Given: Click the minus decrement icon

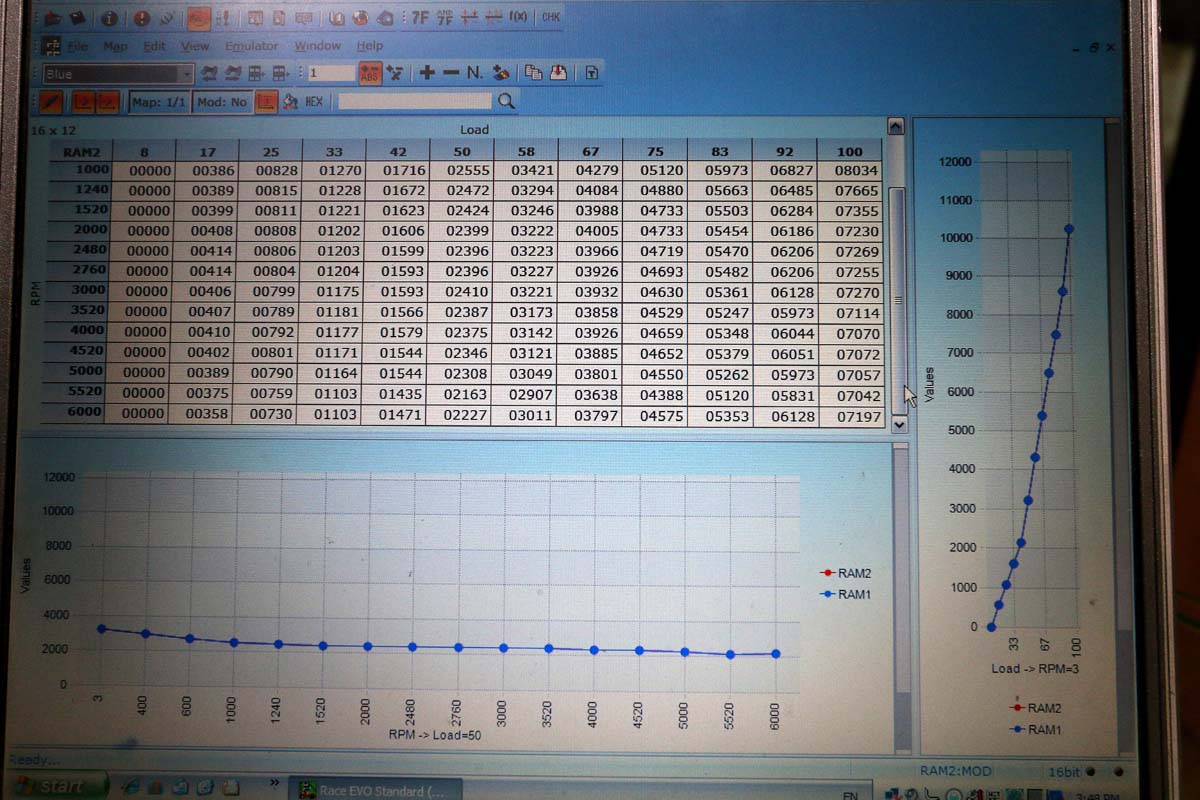Looking at the screenshot, I should (x=450, y=73).
